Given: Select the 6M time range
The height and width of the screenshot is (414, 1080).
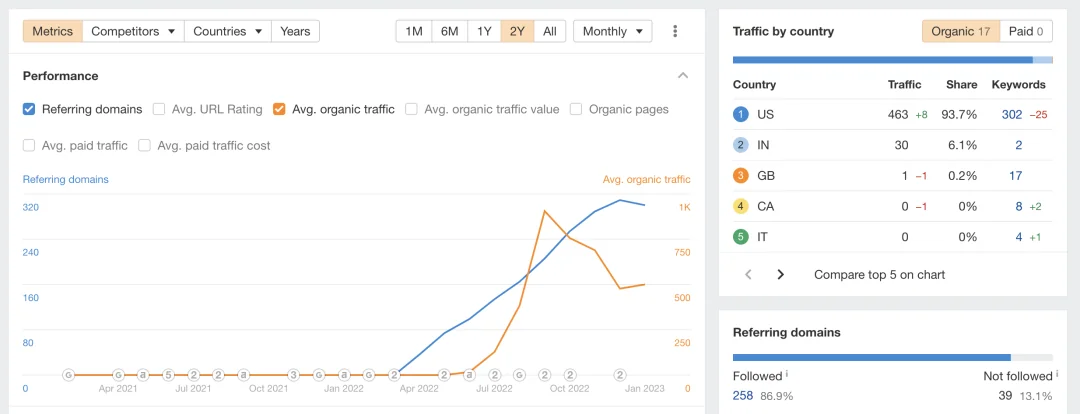Looking at the screenshot, I should [450, 31].
